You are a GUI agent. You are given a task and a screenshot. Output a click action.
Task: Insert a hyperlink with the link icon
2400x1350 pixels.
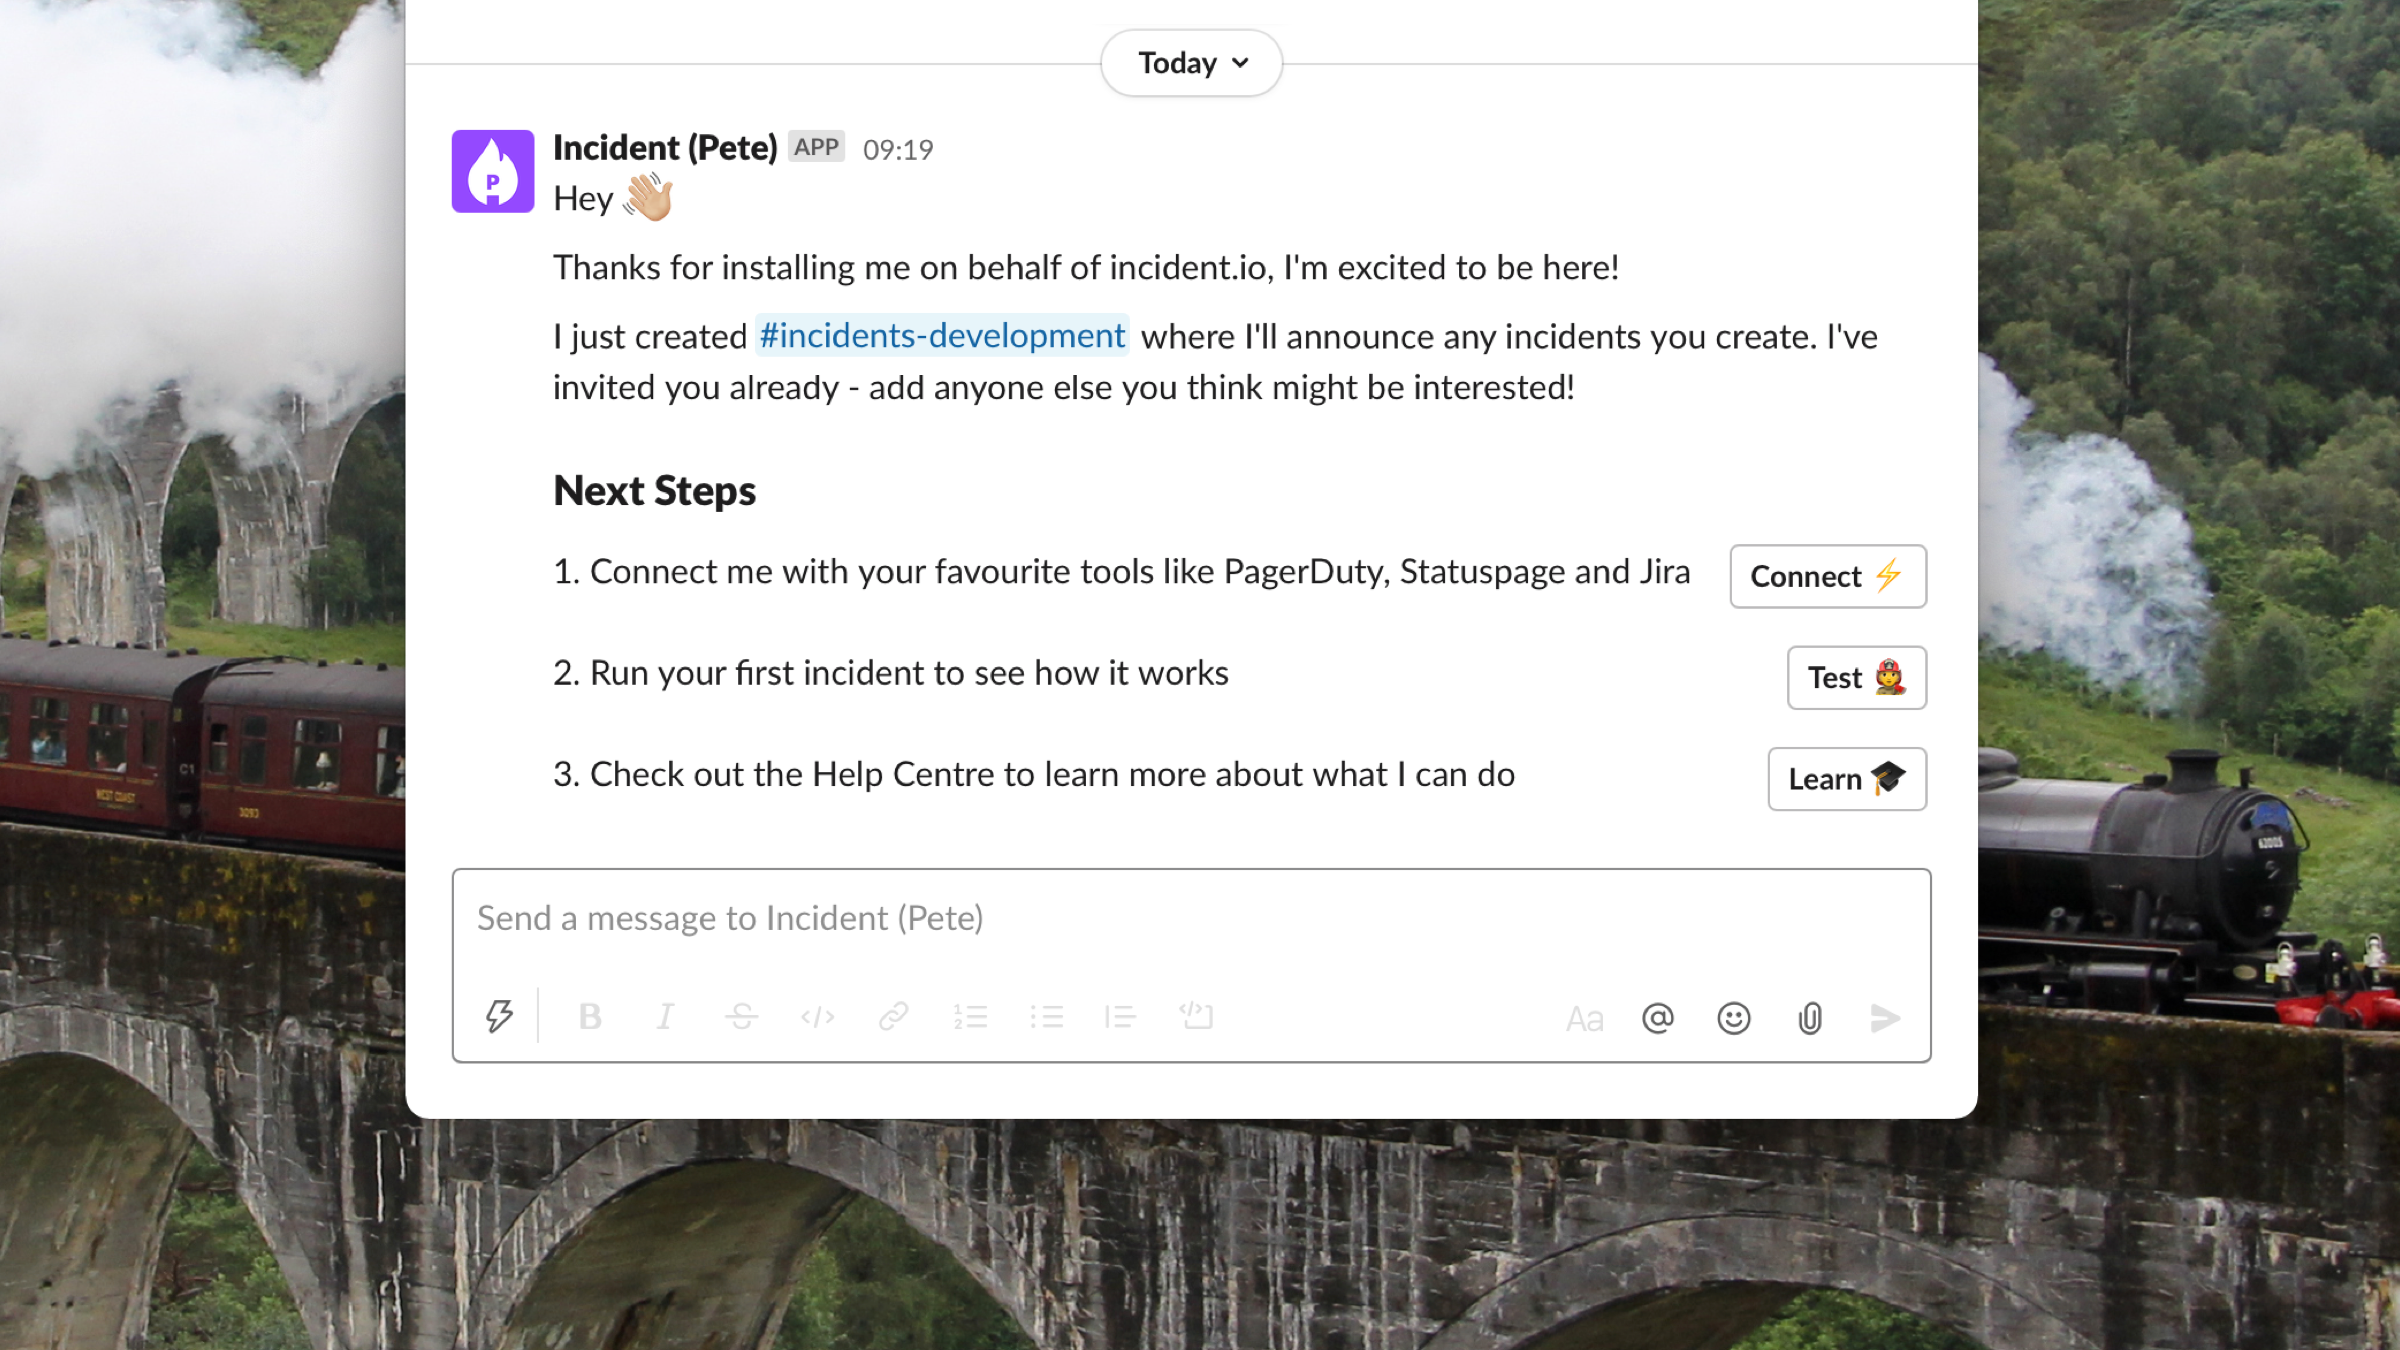click(x=893, y=1017)
